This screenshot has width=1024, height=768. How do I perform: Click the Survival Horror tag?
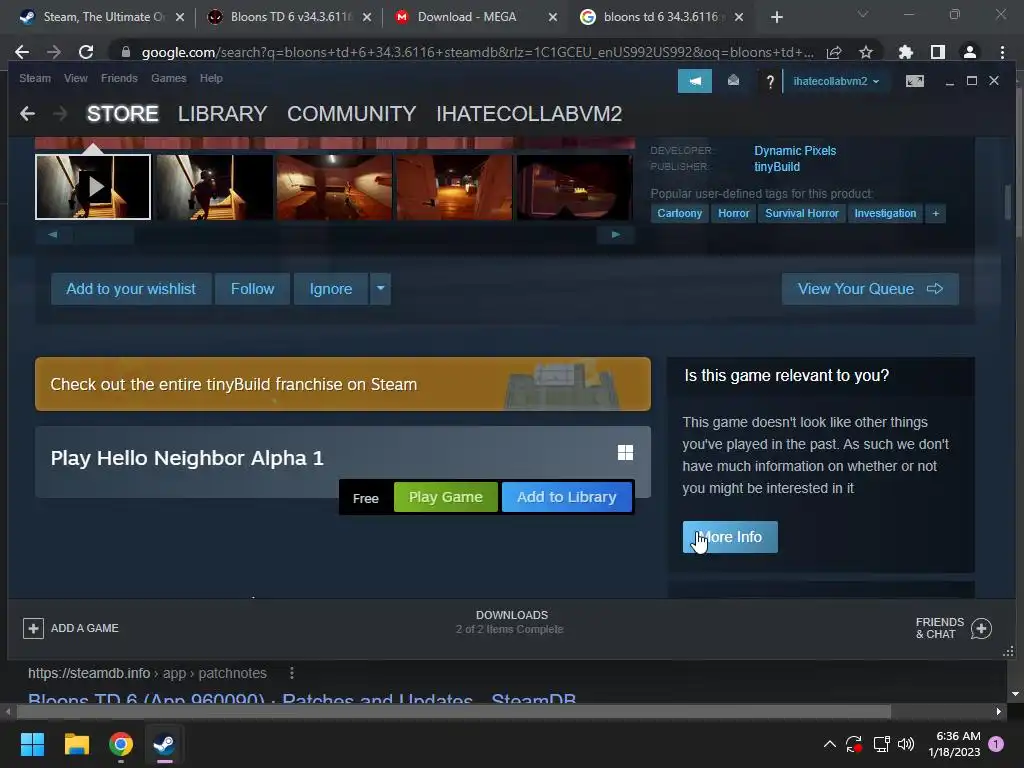(801, 214)
